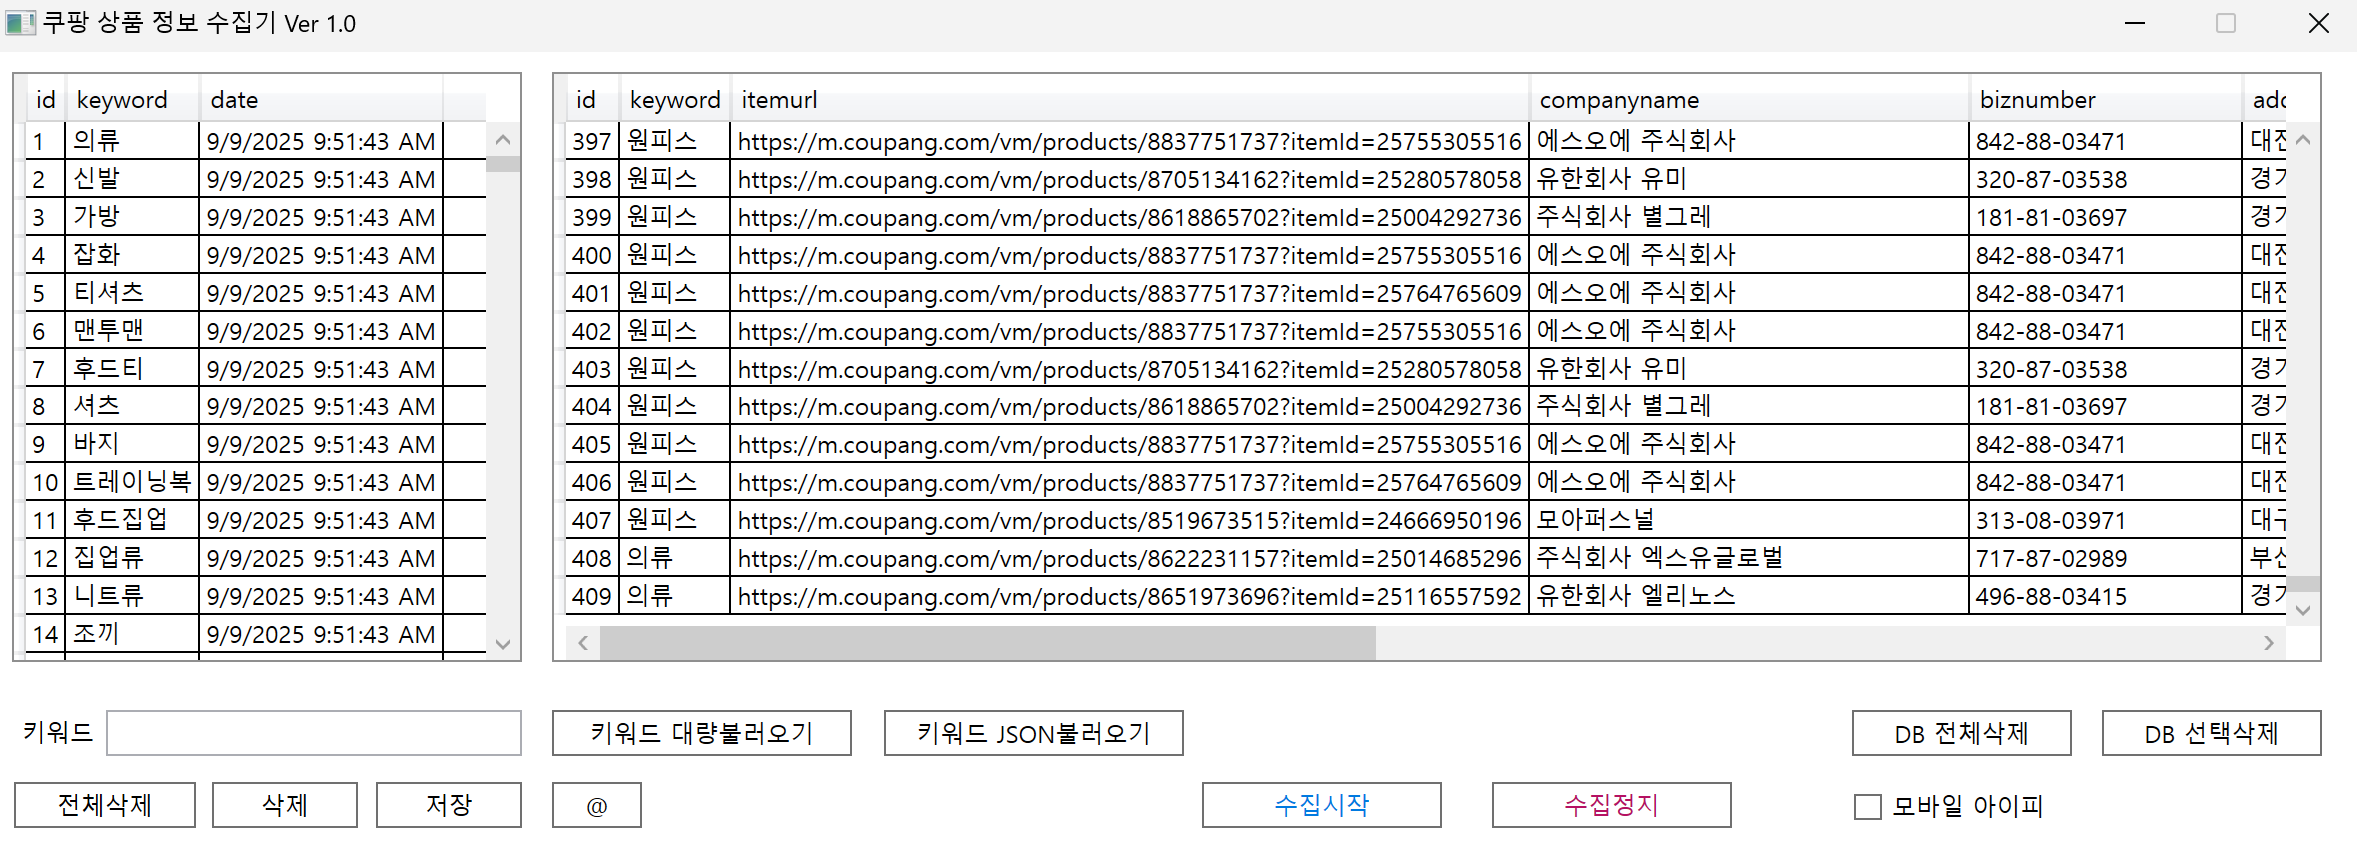Click the 키워드 JSON불러오기 button
Viewport: 2357px width, 857px height.
tap(1033, 733)
